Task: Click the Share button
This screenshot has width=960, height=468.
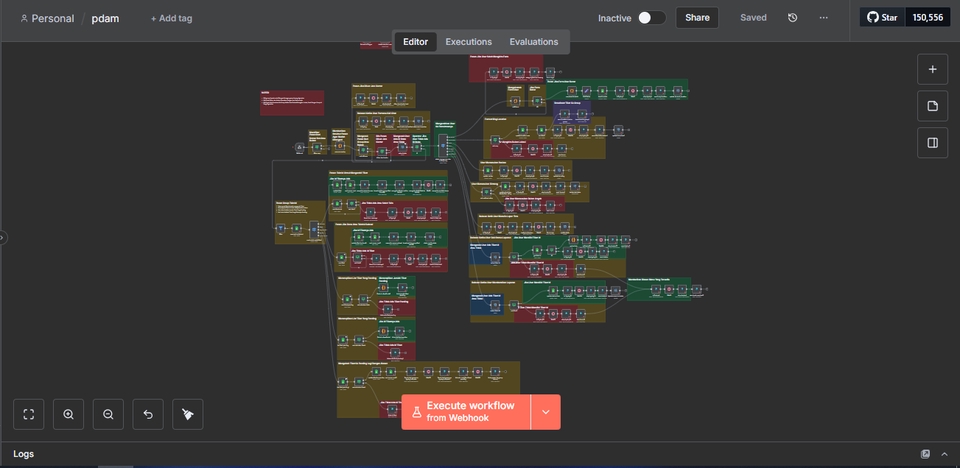Action: pos(697,18)
